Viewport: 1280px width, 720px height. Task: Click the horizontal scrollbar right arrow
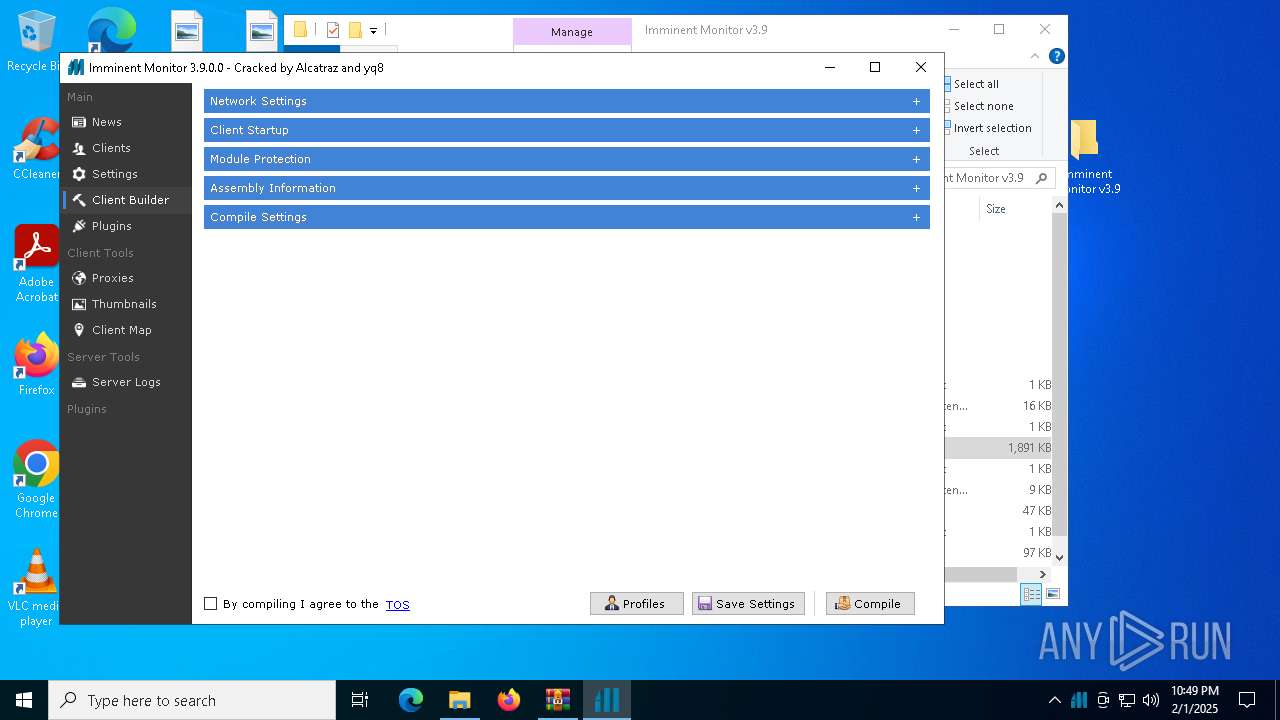1043,574
